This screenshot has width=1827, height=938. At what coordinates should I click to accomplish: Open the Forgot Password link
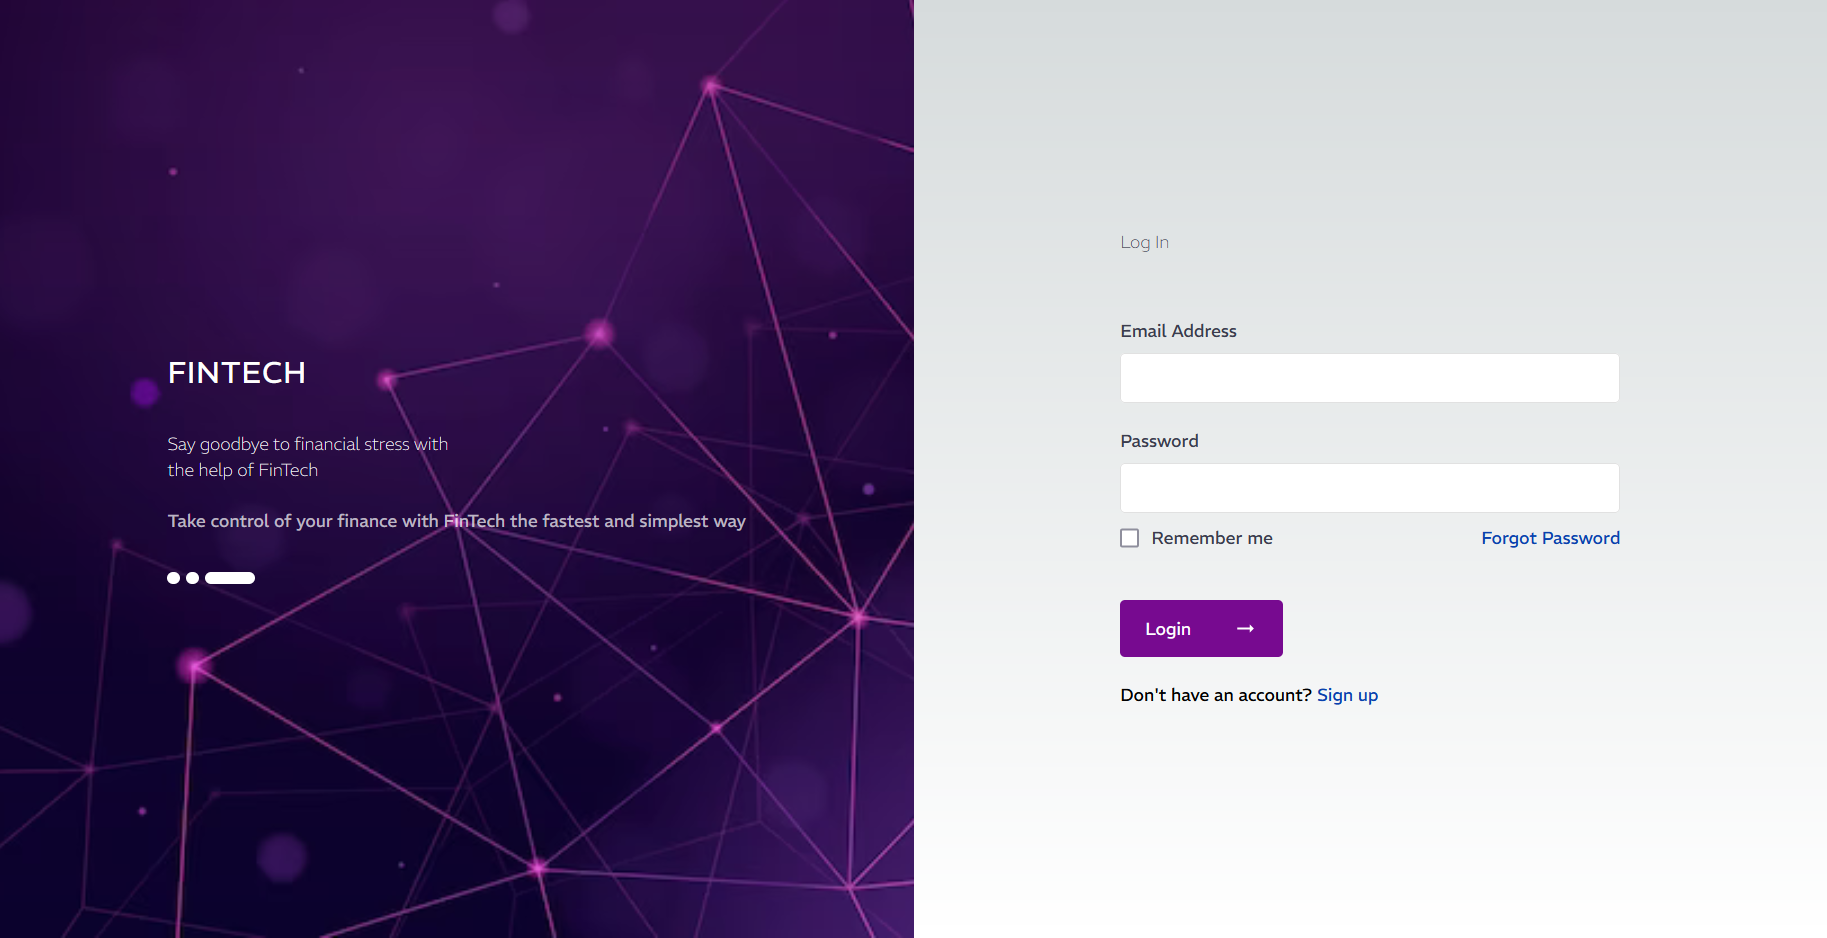[x=1550, y=538]
